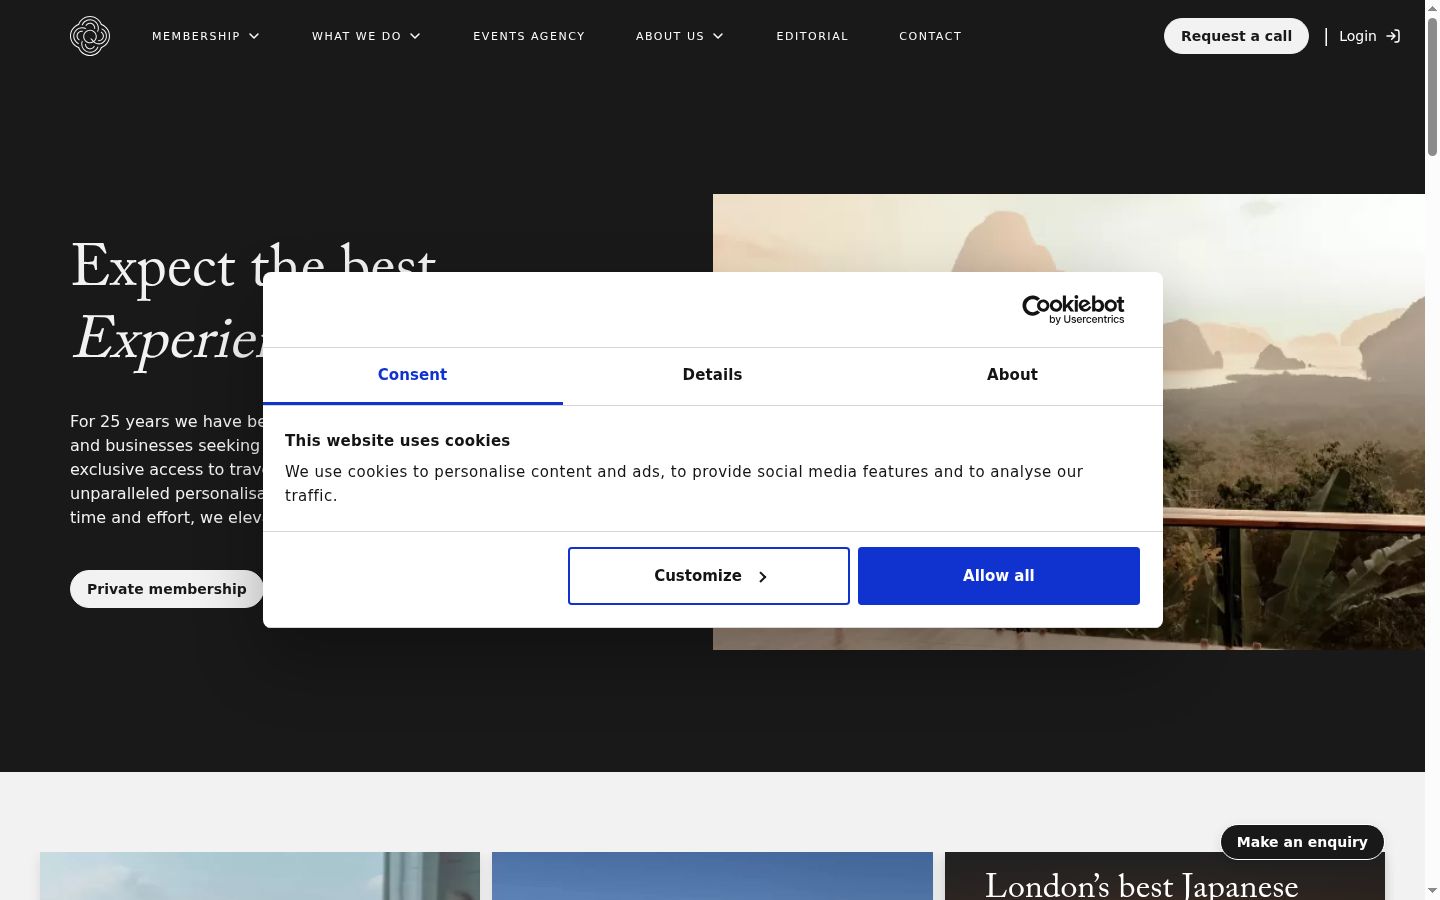This screenshot has height=900, width=1440.
Task: Click the Login arrow icon
Action: pyautogui.click(x=1393, y=36)
